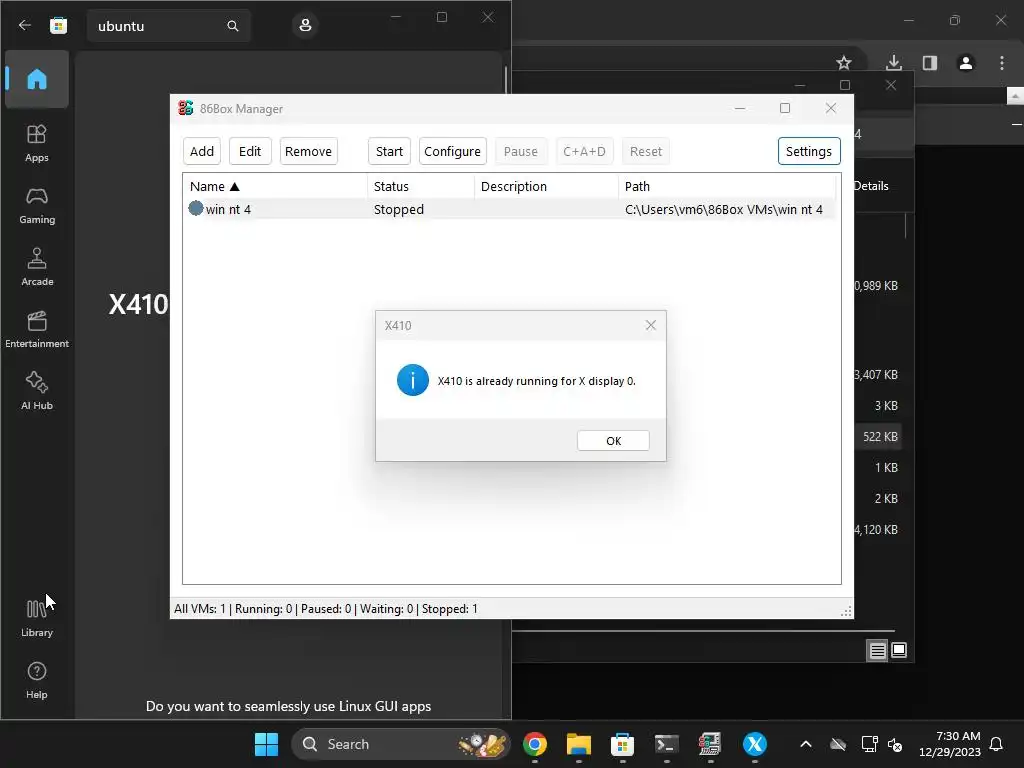The height and width of the screenshot is (768, 1024).
Task: Select the 522 KB file row
Action: coord(880,436)
